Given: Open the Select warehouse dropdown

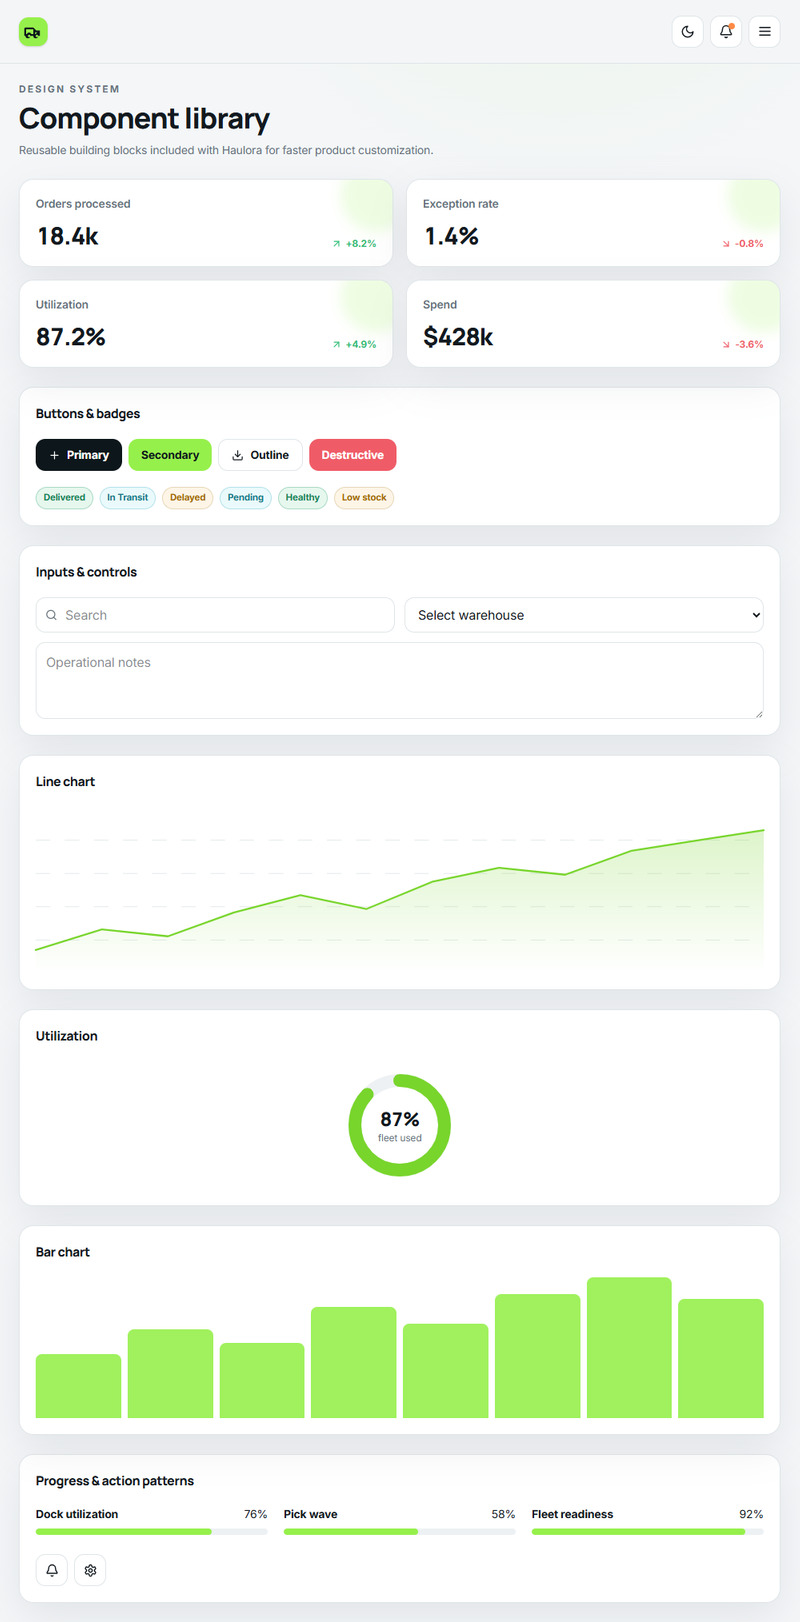Looking at the screenshot, I should 584,615.
